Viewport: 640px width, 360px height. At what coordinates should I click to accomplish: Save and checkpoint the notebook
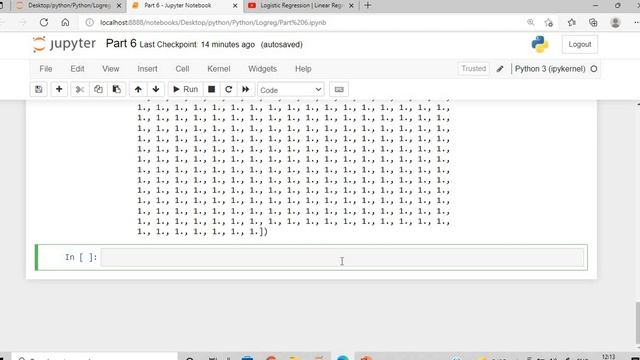(x=39, y=89)
